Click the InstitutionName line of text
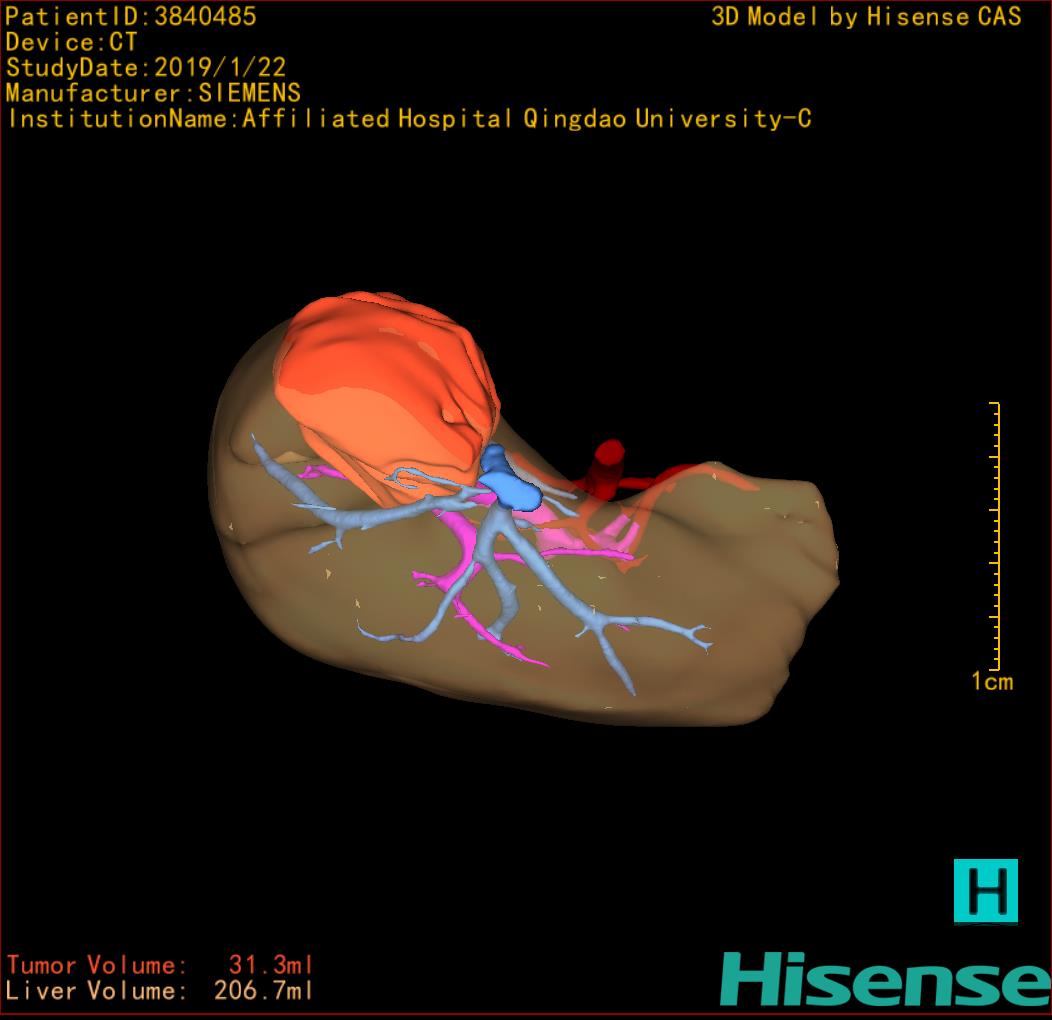The height and width of the screenshot is (1020, 1052). click(x=408, y=119)
